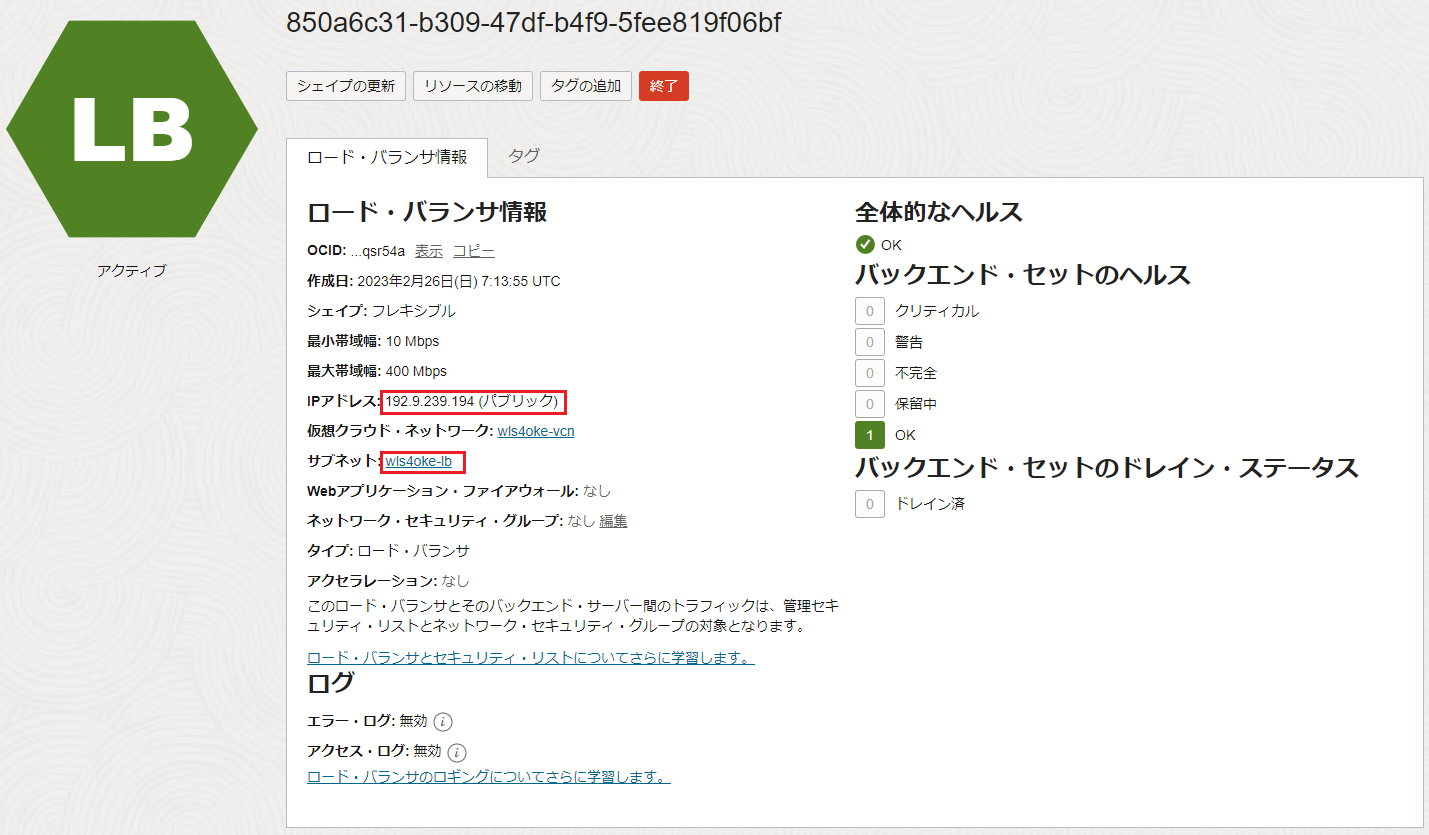
Task: Switch to the ロード・バランサ情報 tab
Action: click(x=387, y=157)
